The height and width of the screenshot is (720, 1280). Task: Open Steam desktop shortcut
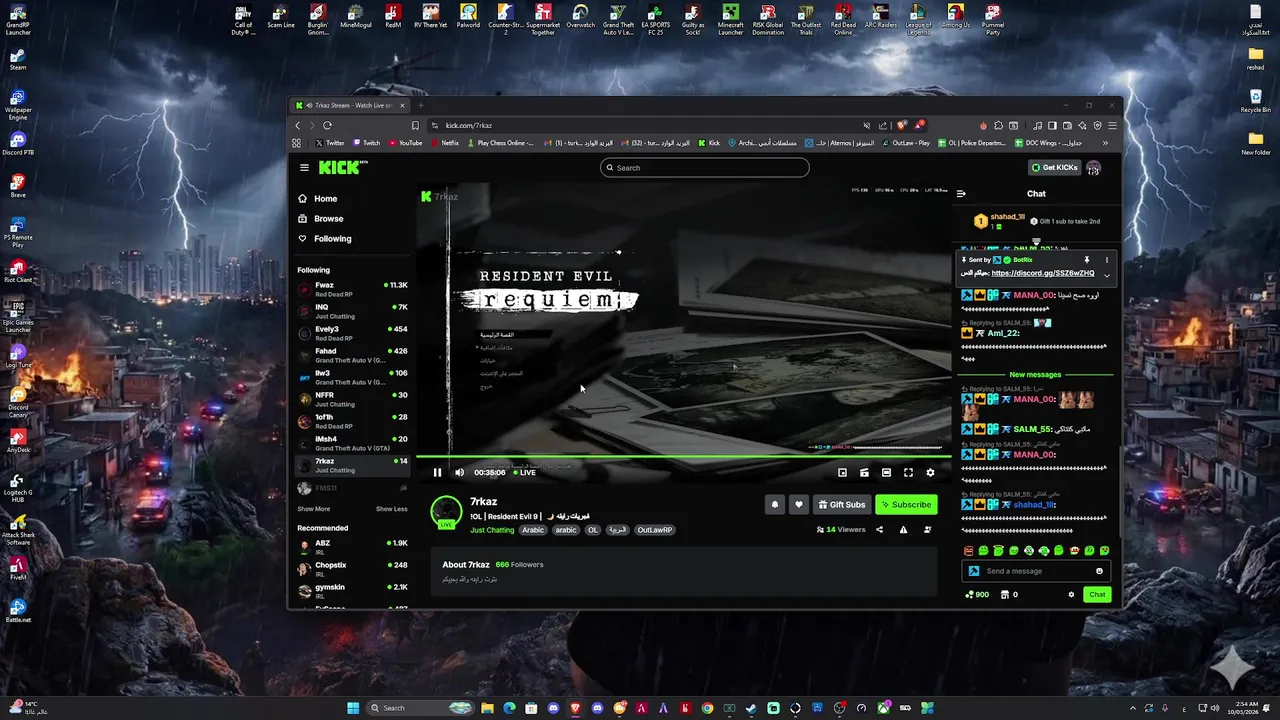18,58
